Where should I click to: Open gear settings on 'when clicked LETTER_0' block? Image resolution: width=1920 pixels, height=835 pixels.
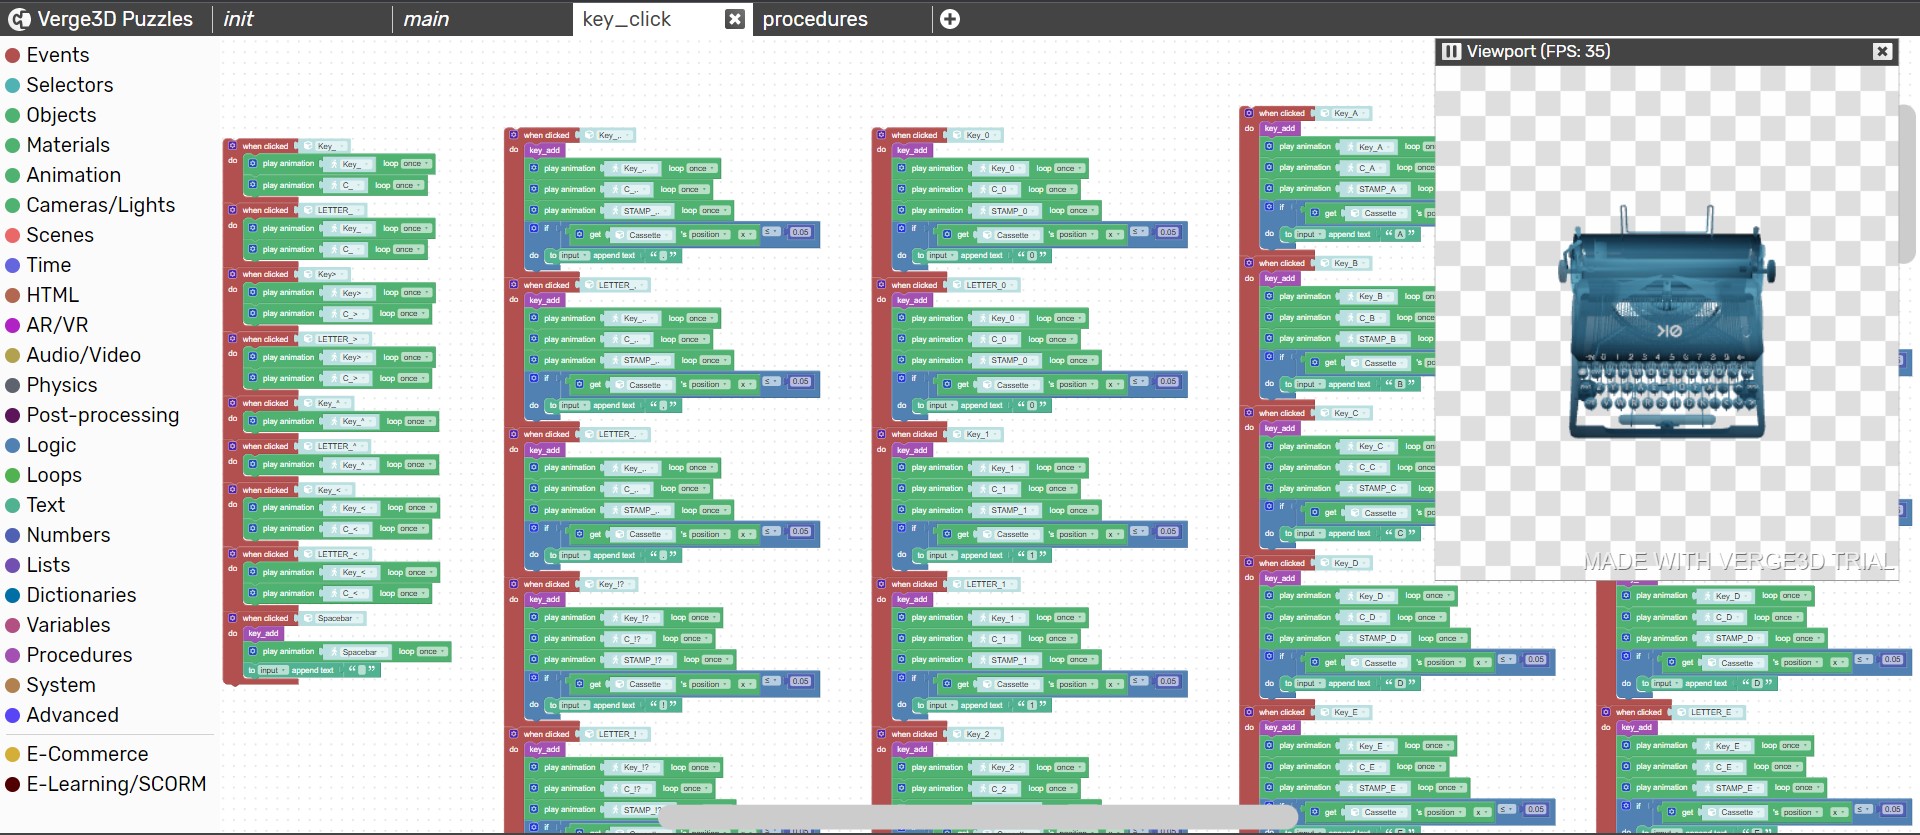click(x=881, y=284)
